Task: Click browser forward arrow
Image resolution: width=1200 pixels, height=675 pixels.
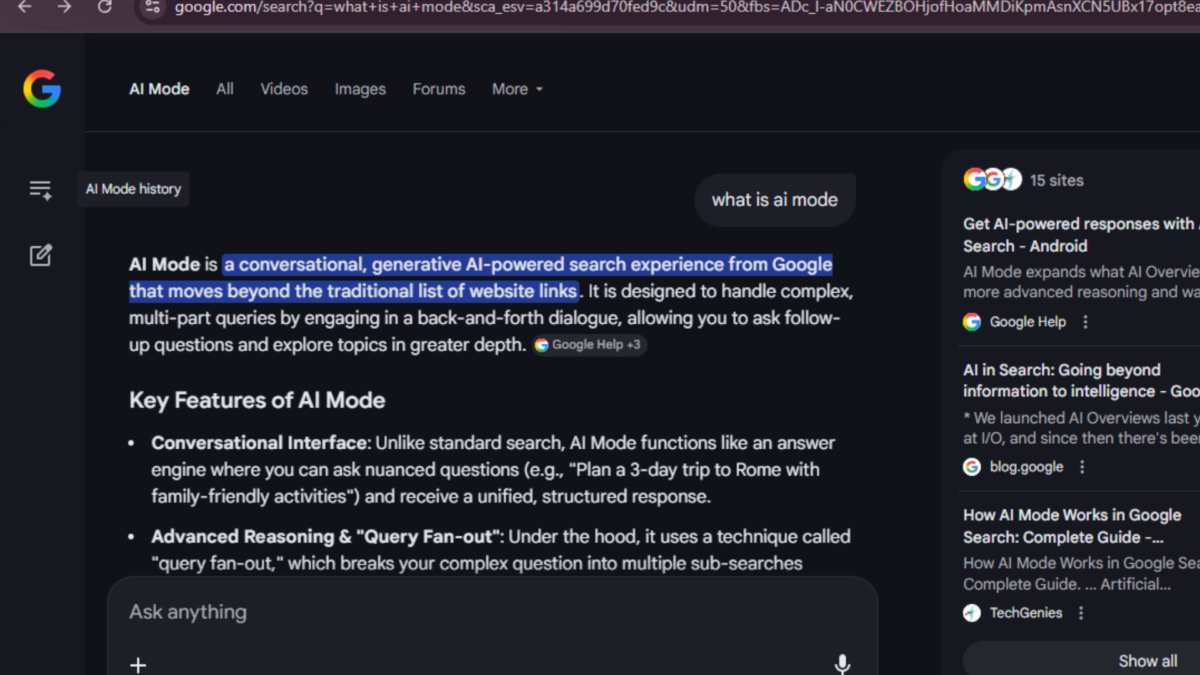Action: pyautogui.click(x=64, y=7)
